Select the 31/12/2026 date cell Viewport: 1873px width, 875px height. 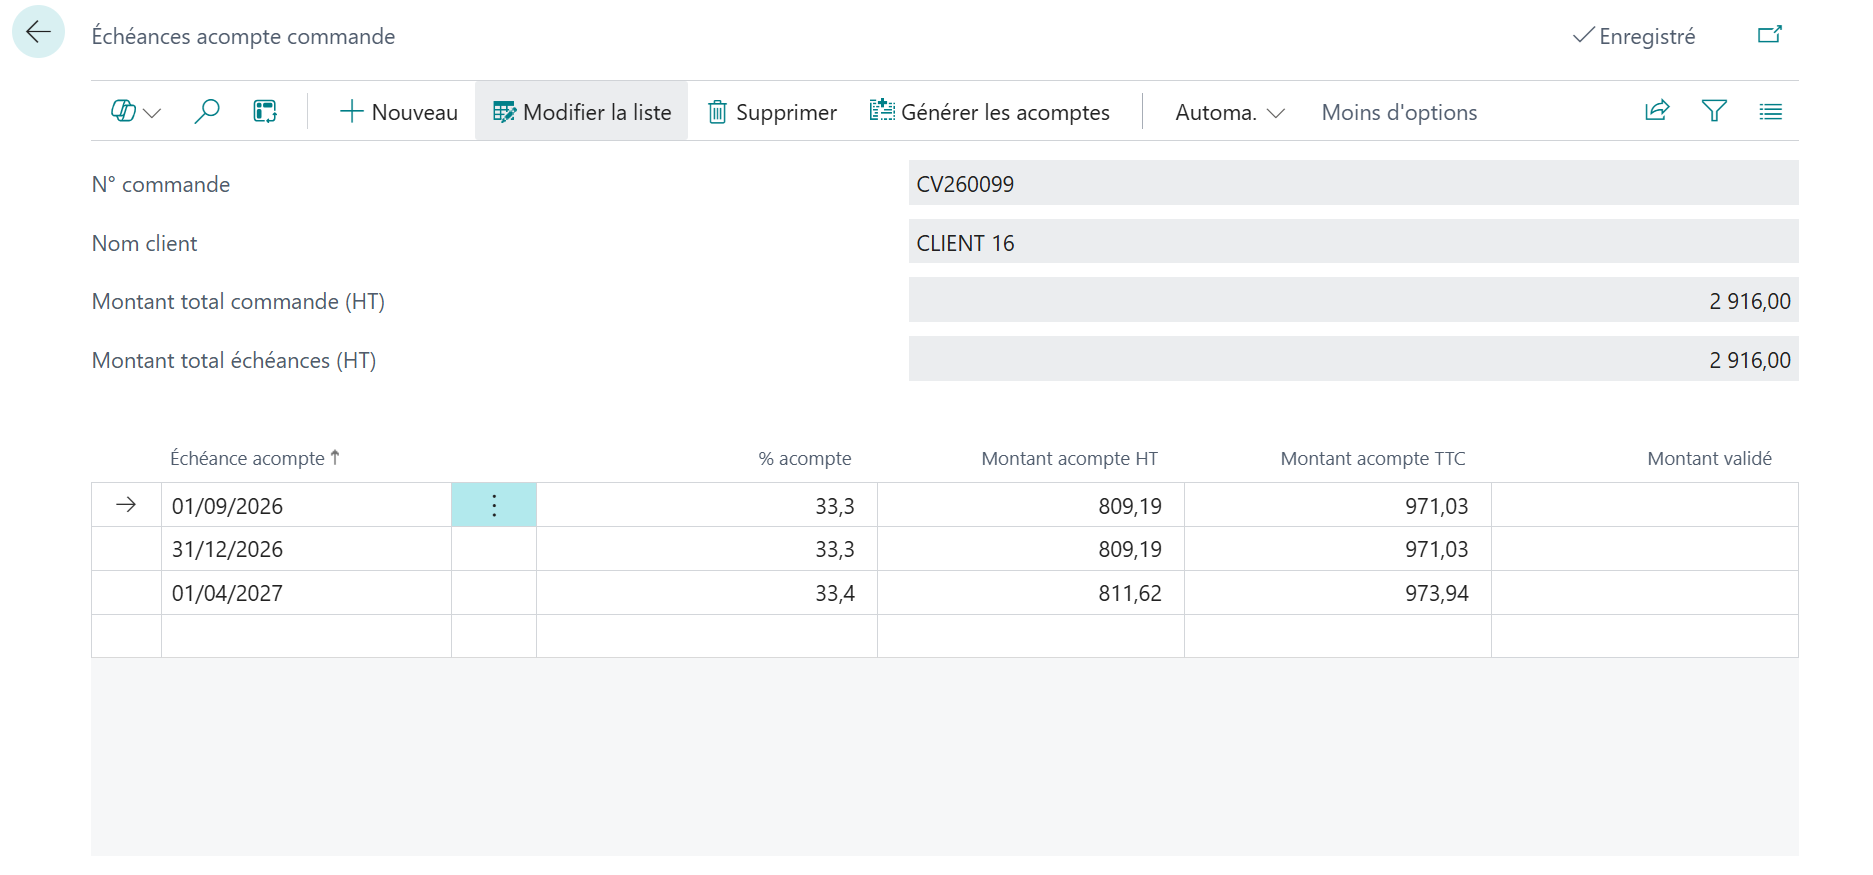306,549
